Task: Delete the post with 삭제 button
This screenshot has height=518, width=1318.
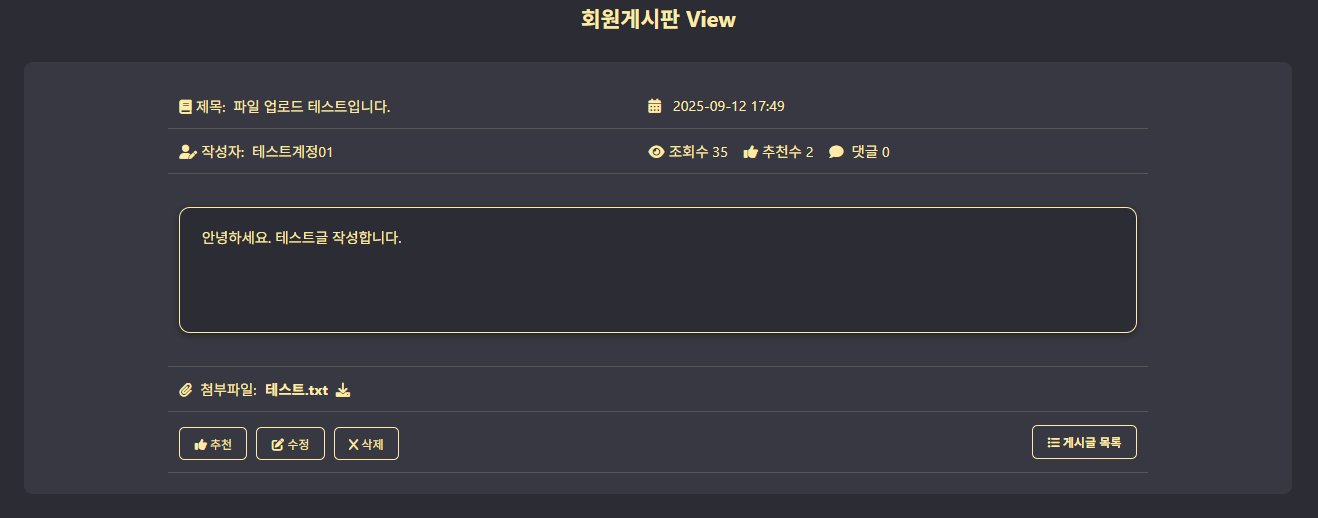Action: 366,444
